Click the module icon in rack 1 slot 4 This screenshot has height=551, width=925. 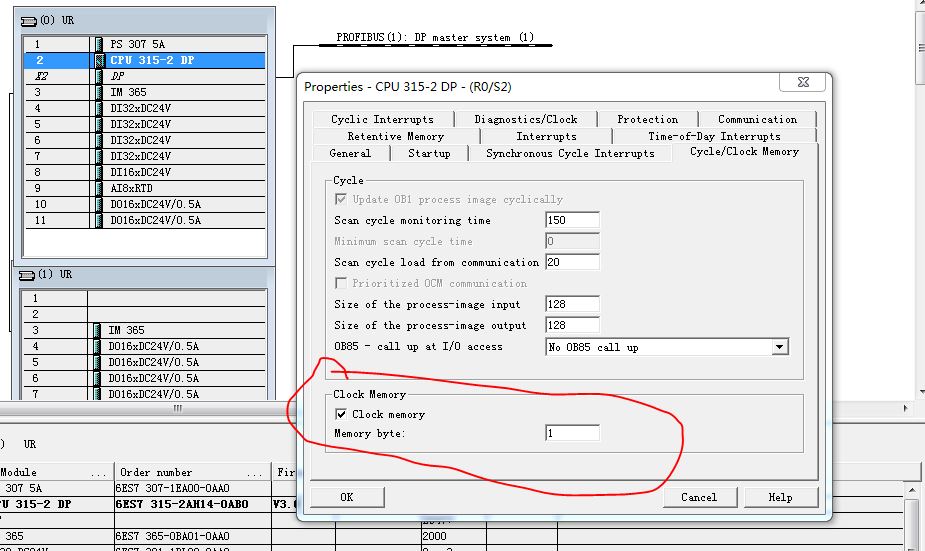[97, 346]
